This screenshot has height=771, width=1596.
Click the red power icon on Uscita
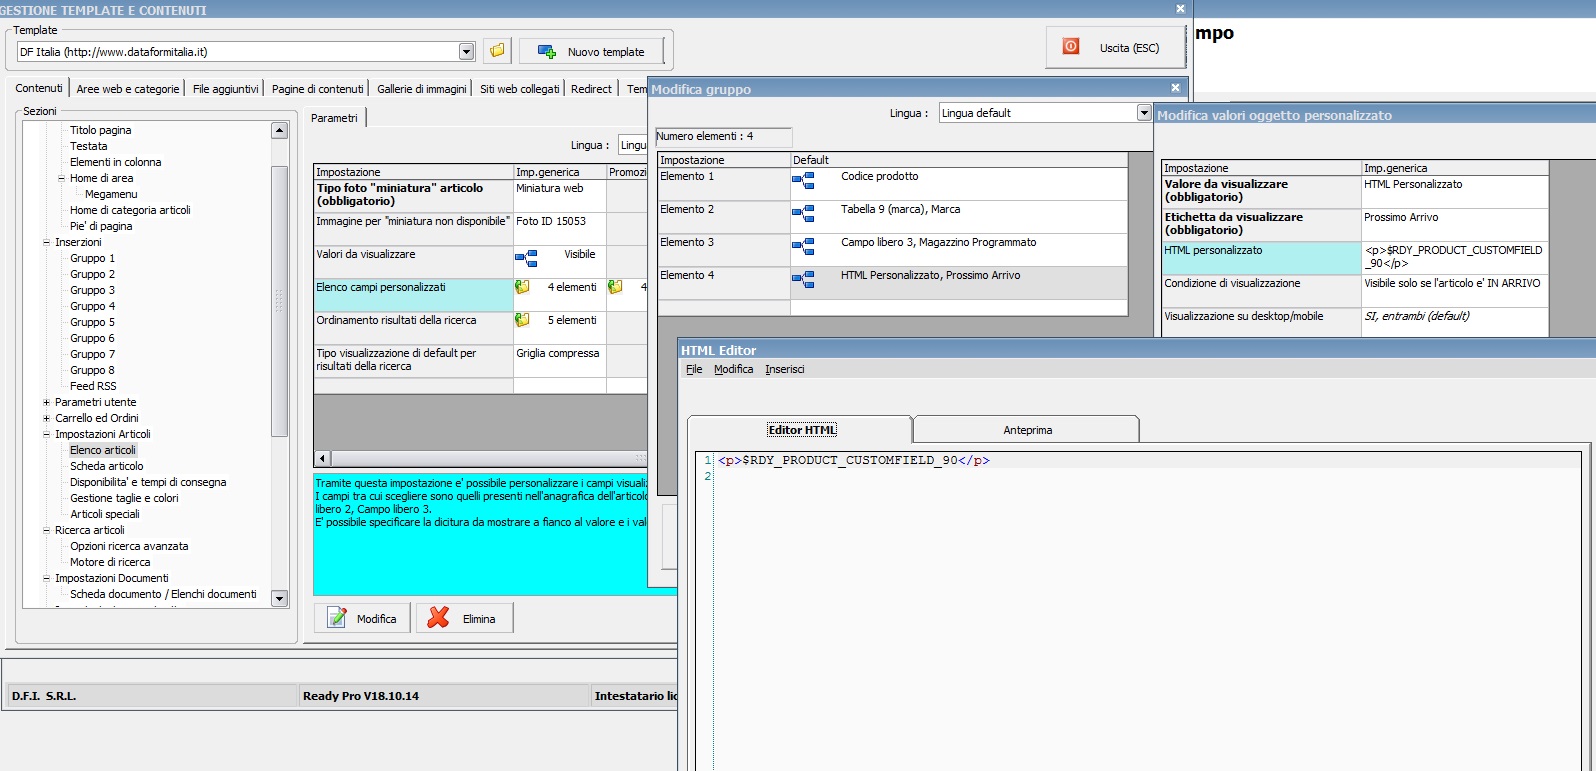(x=1070, y=47)
